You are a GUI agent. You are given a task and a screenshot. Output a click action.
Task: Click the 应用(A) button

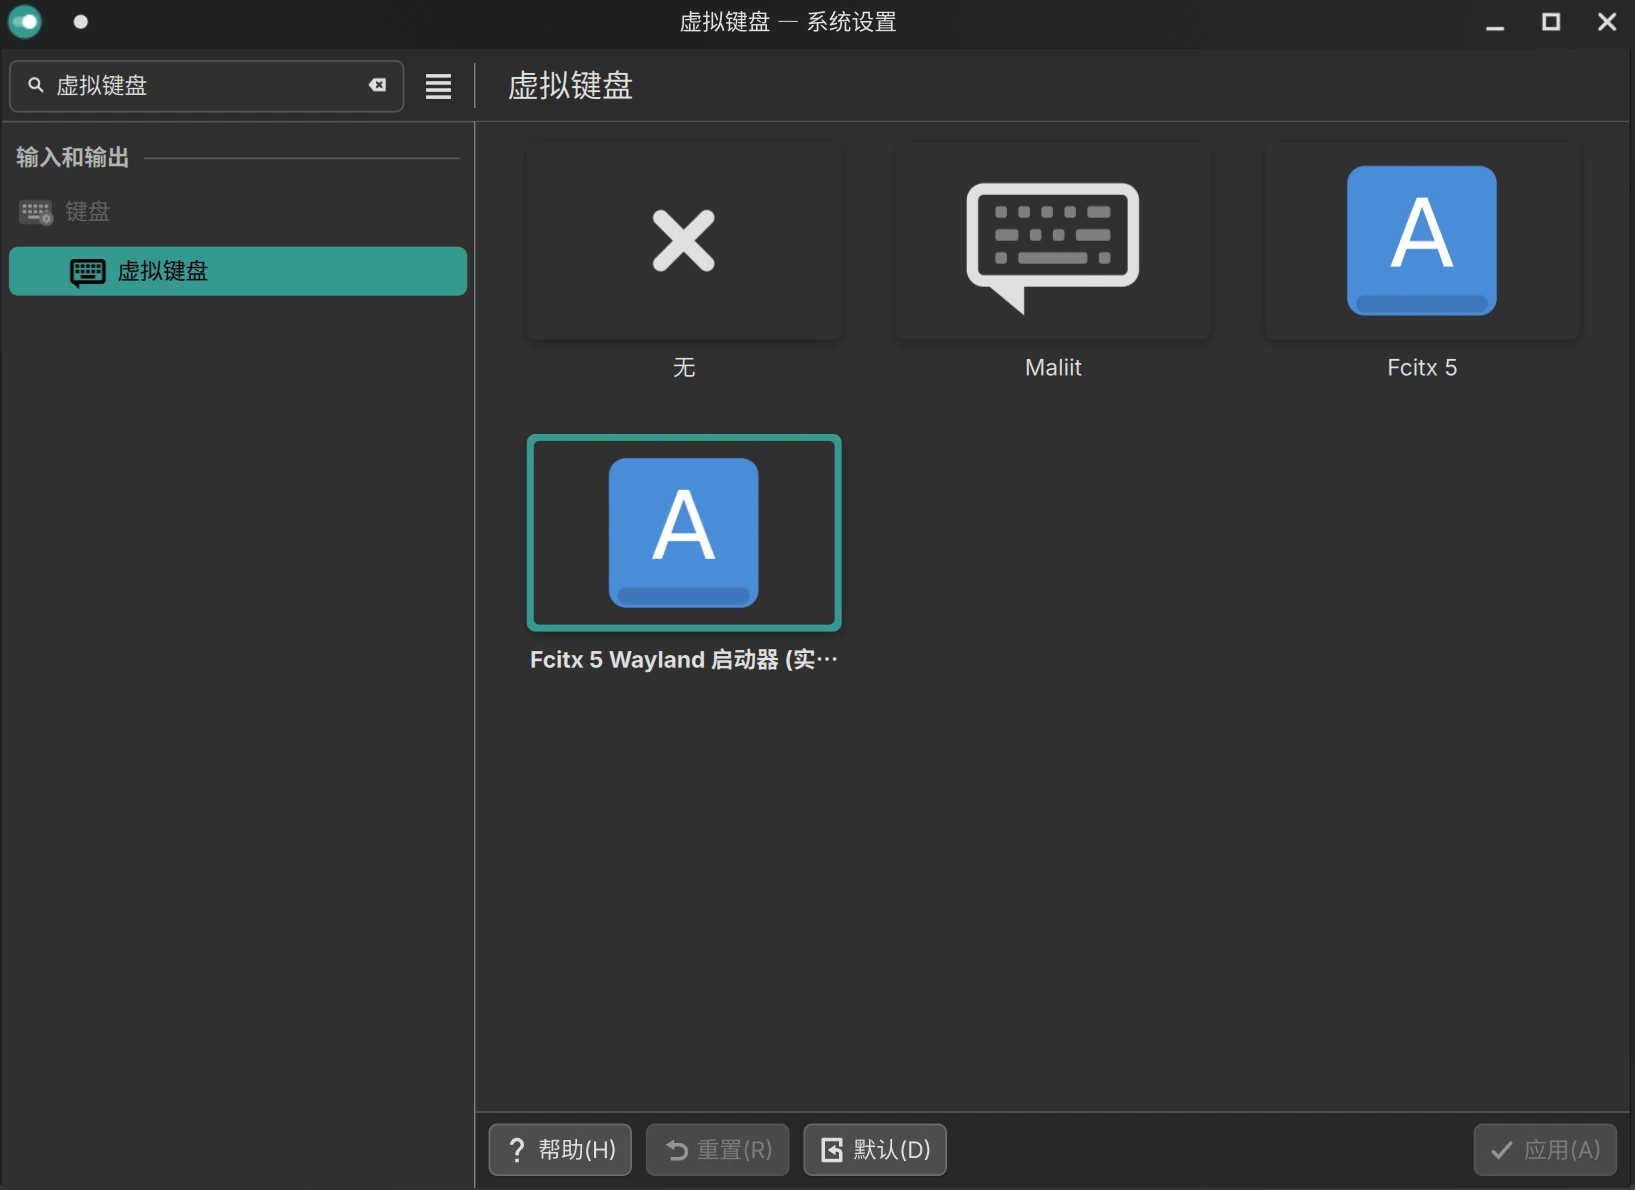coord(1545,1150)
